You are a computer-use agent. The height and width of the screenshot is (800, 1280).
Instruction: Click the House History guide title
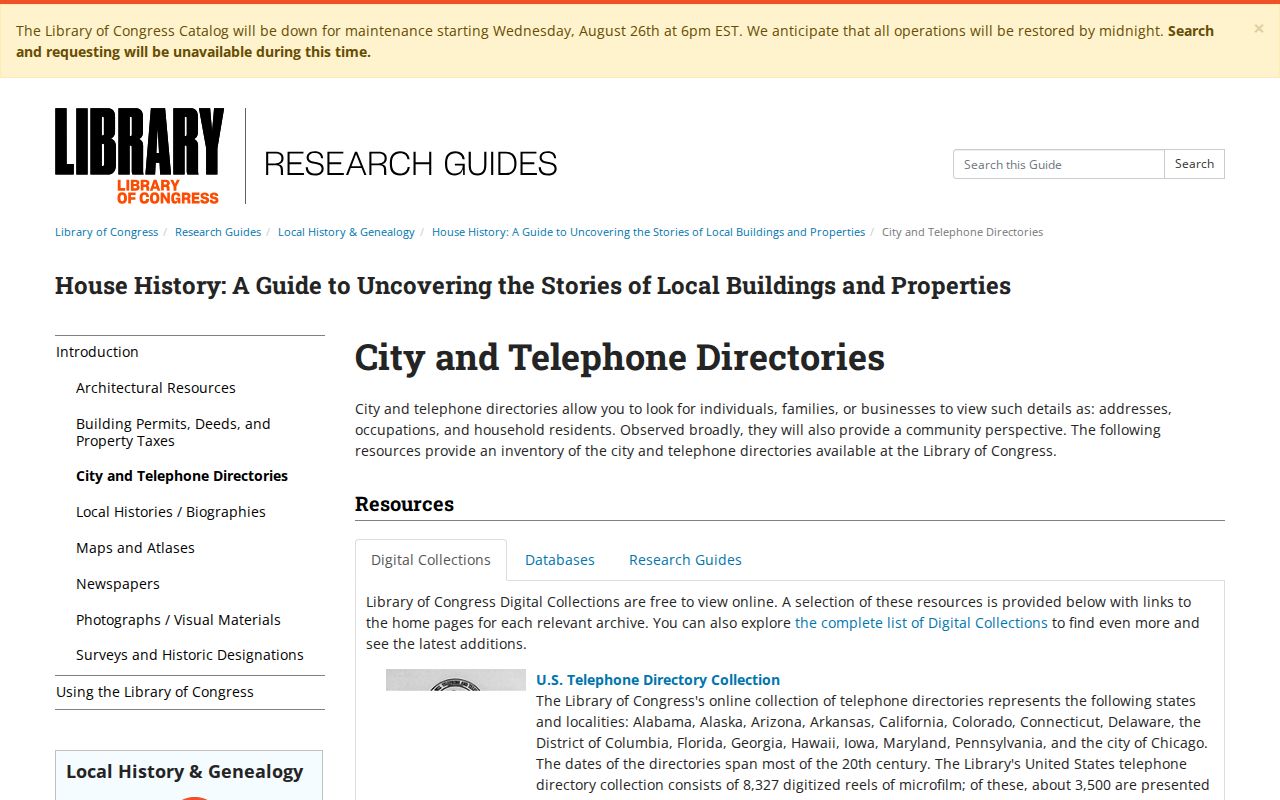pos(533,286)
